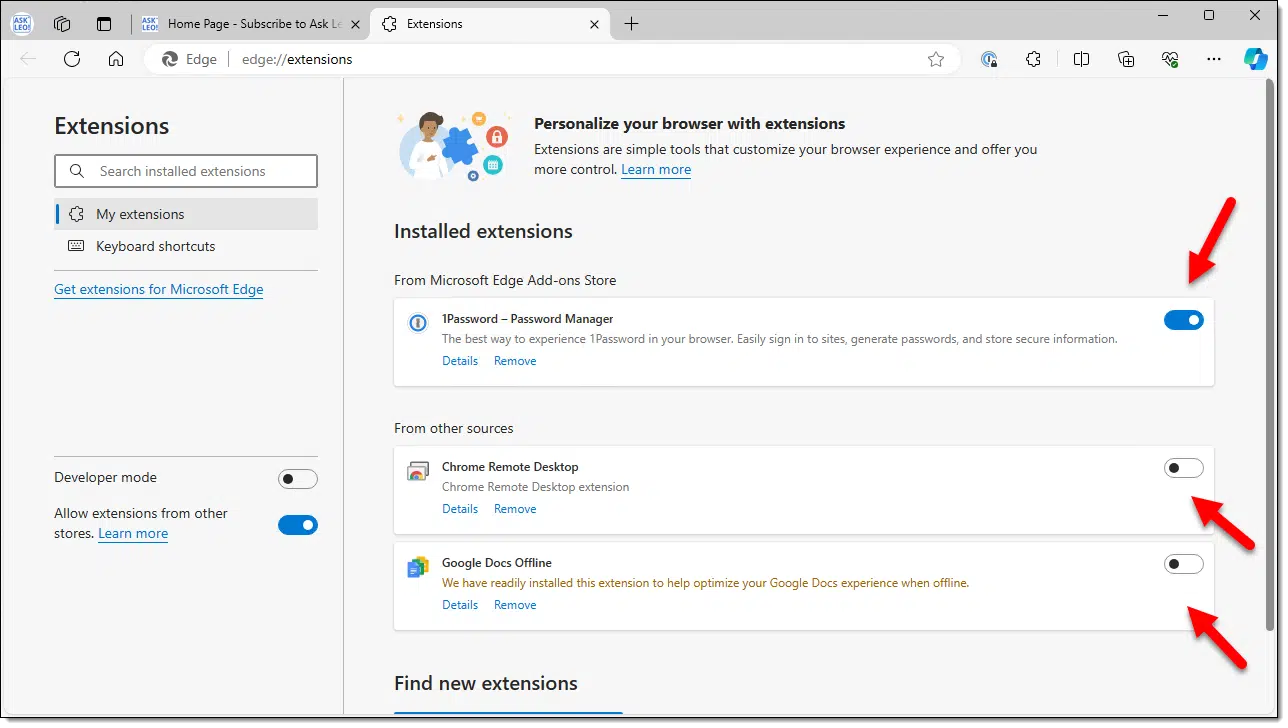Click the edge://extensions address bar
This screenshot has height=728, width=1288.
point(553,59)
